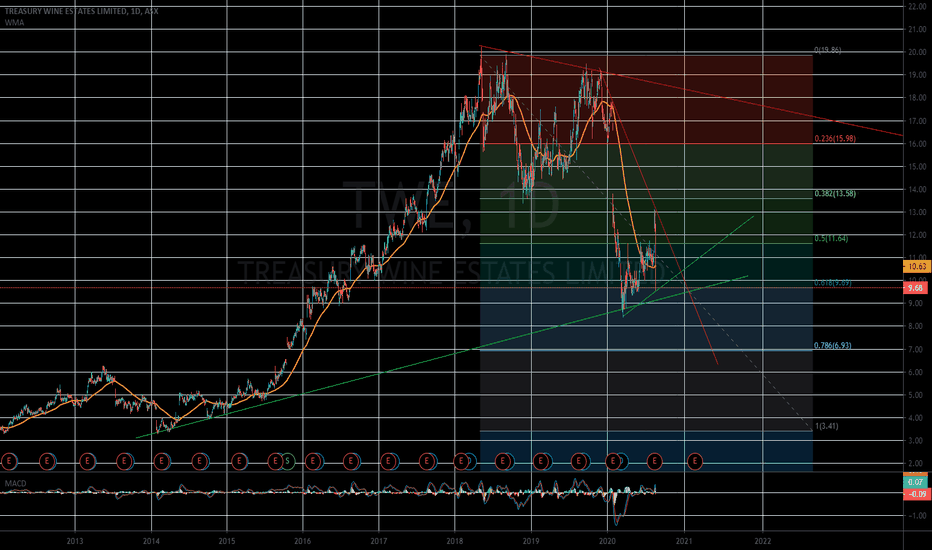Viewport: 932px width, 550px height.
Task: Click the green S split marker
Action: tap(288, 461)
